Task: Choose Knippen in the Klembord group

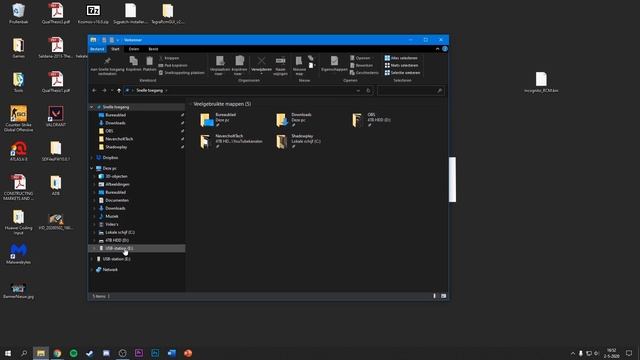Action: point(169,58)
